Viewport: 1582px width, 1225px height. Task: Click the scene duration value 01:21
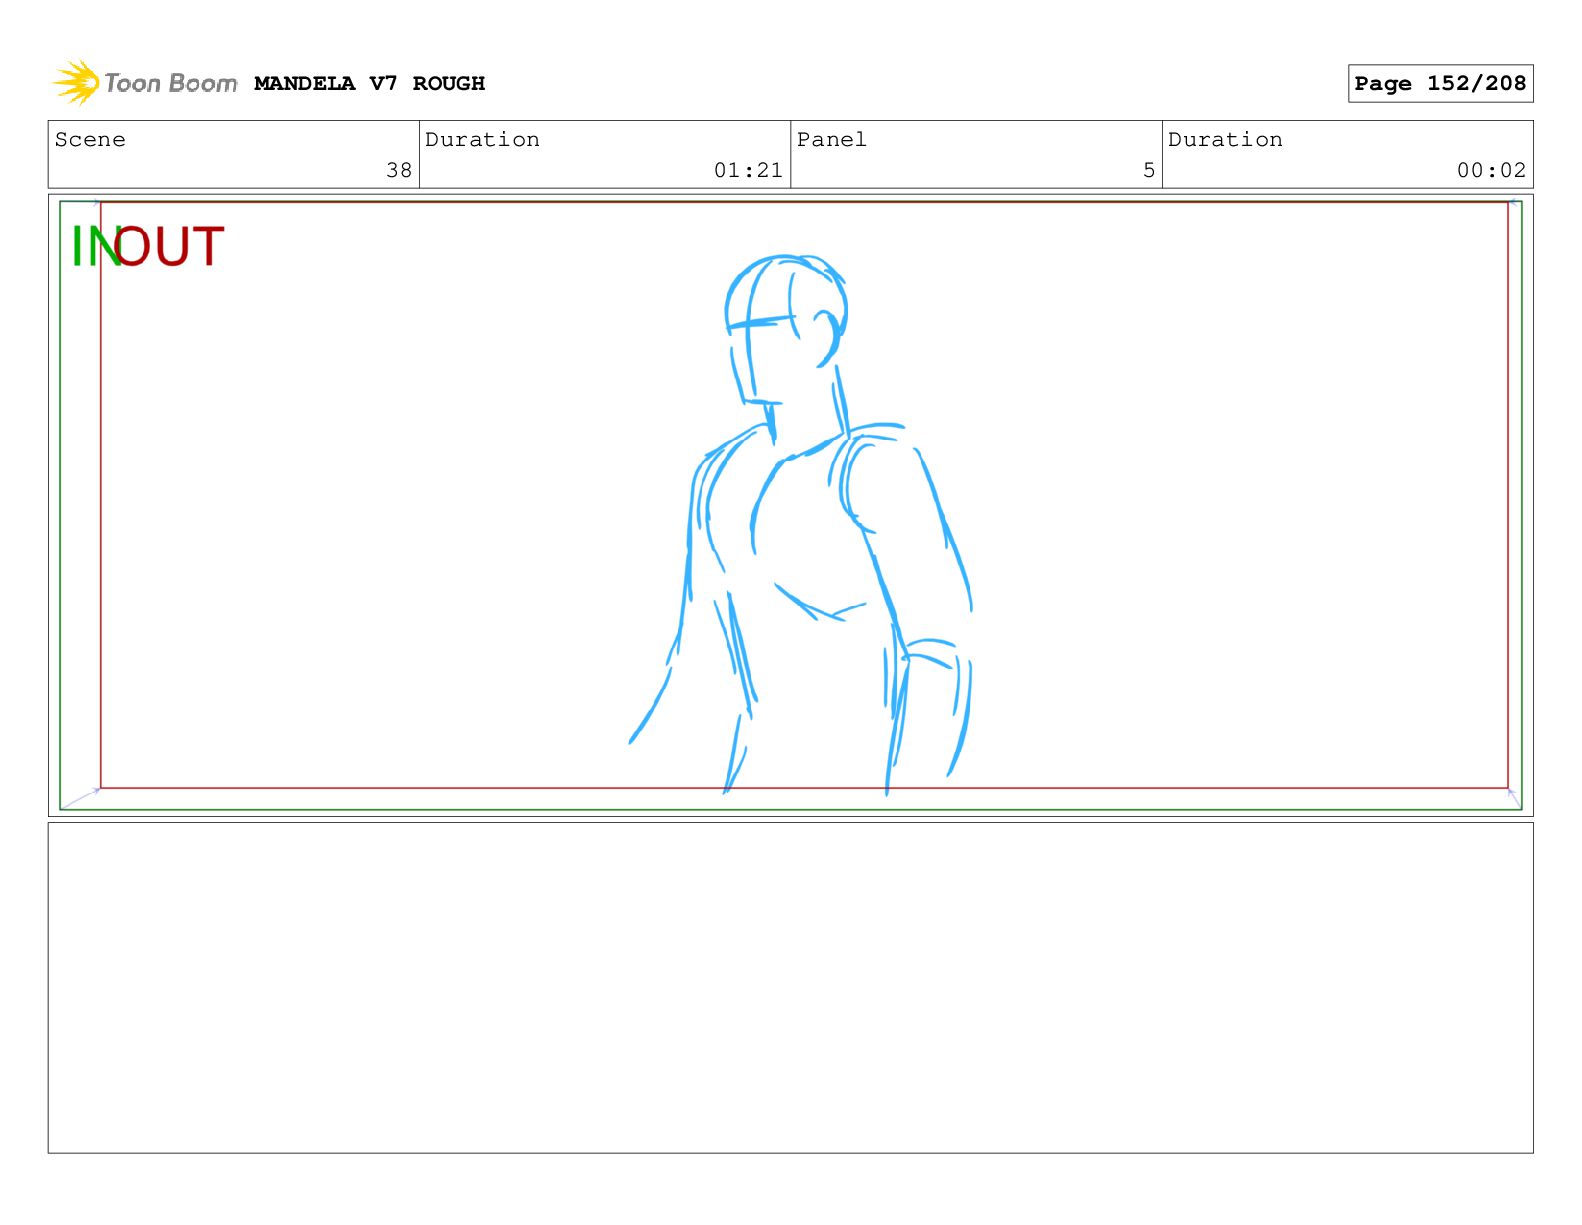748,170
